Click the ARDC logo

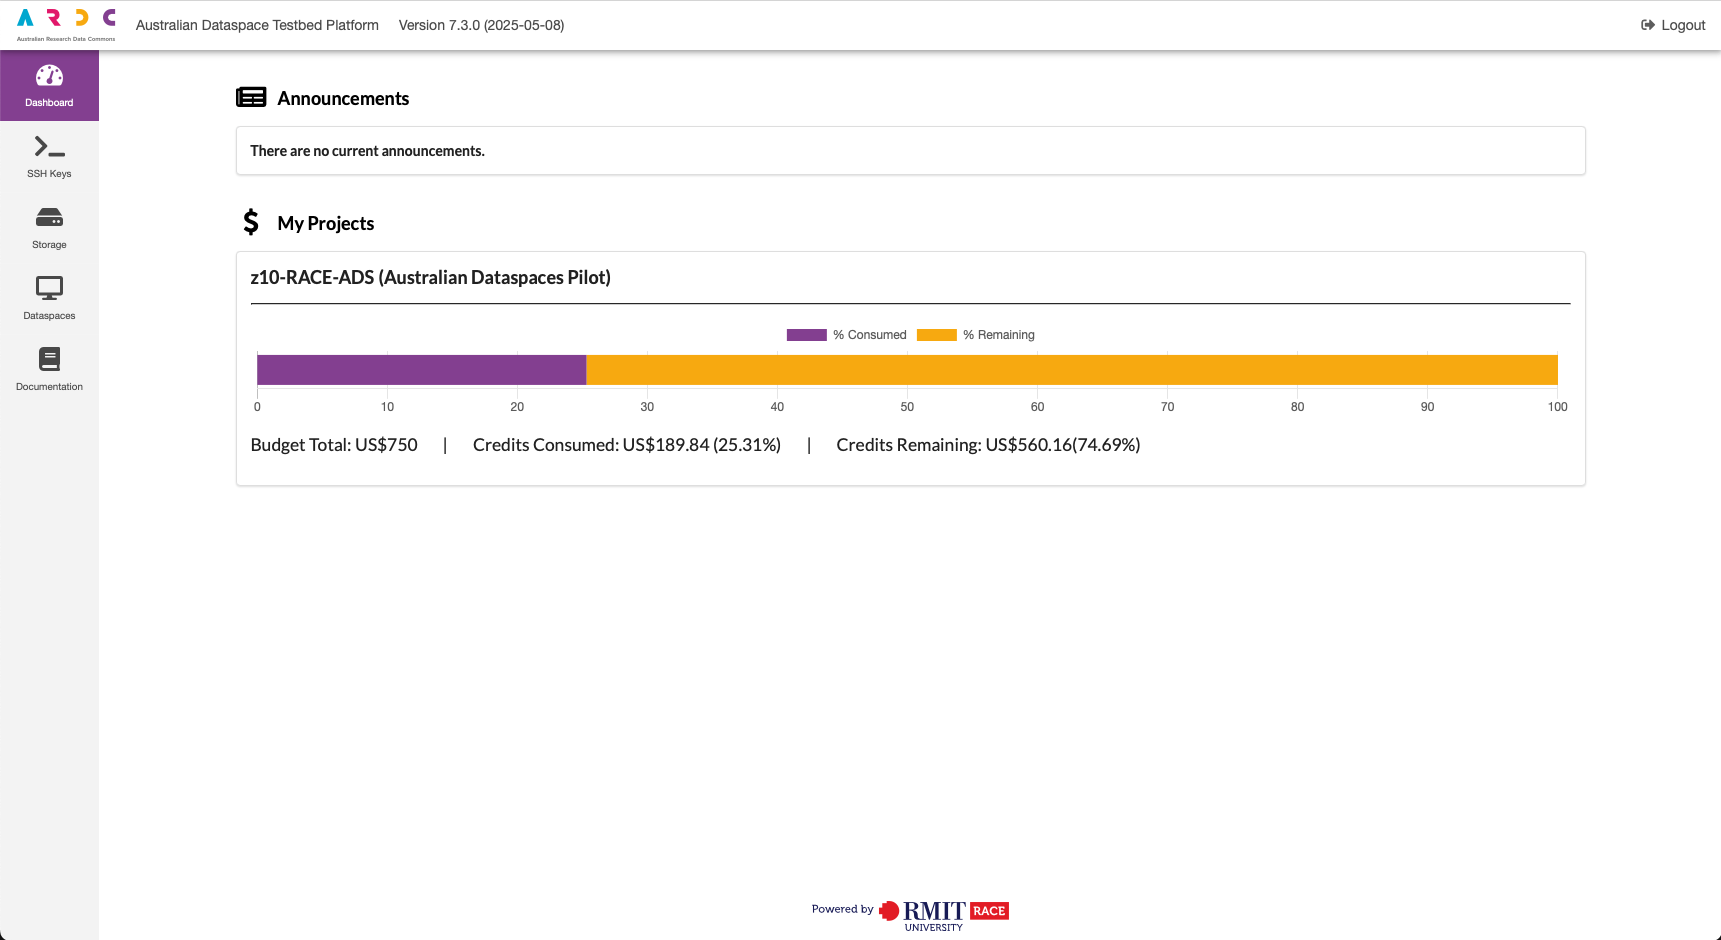click(66, 25)
